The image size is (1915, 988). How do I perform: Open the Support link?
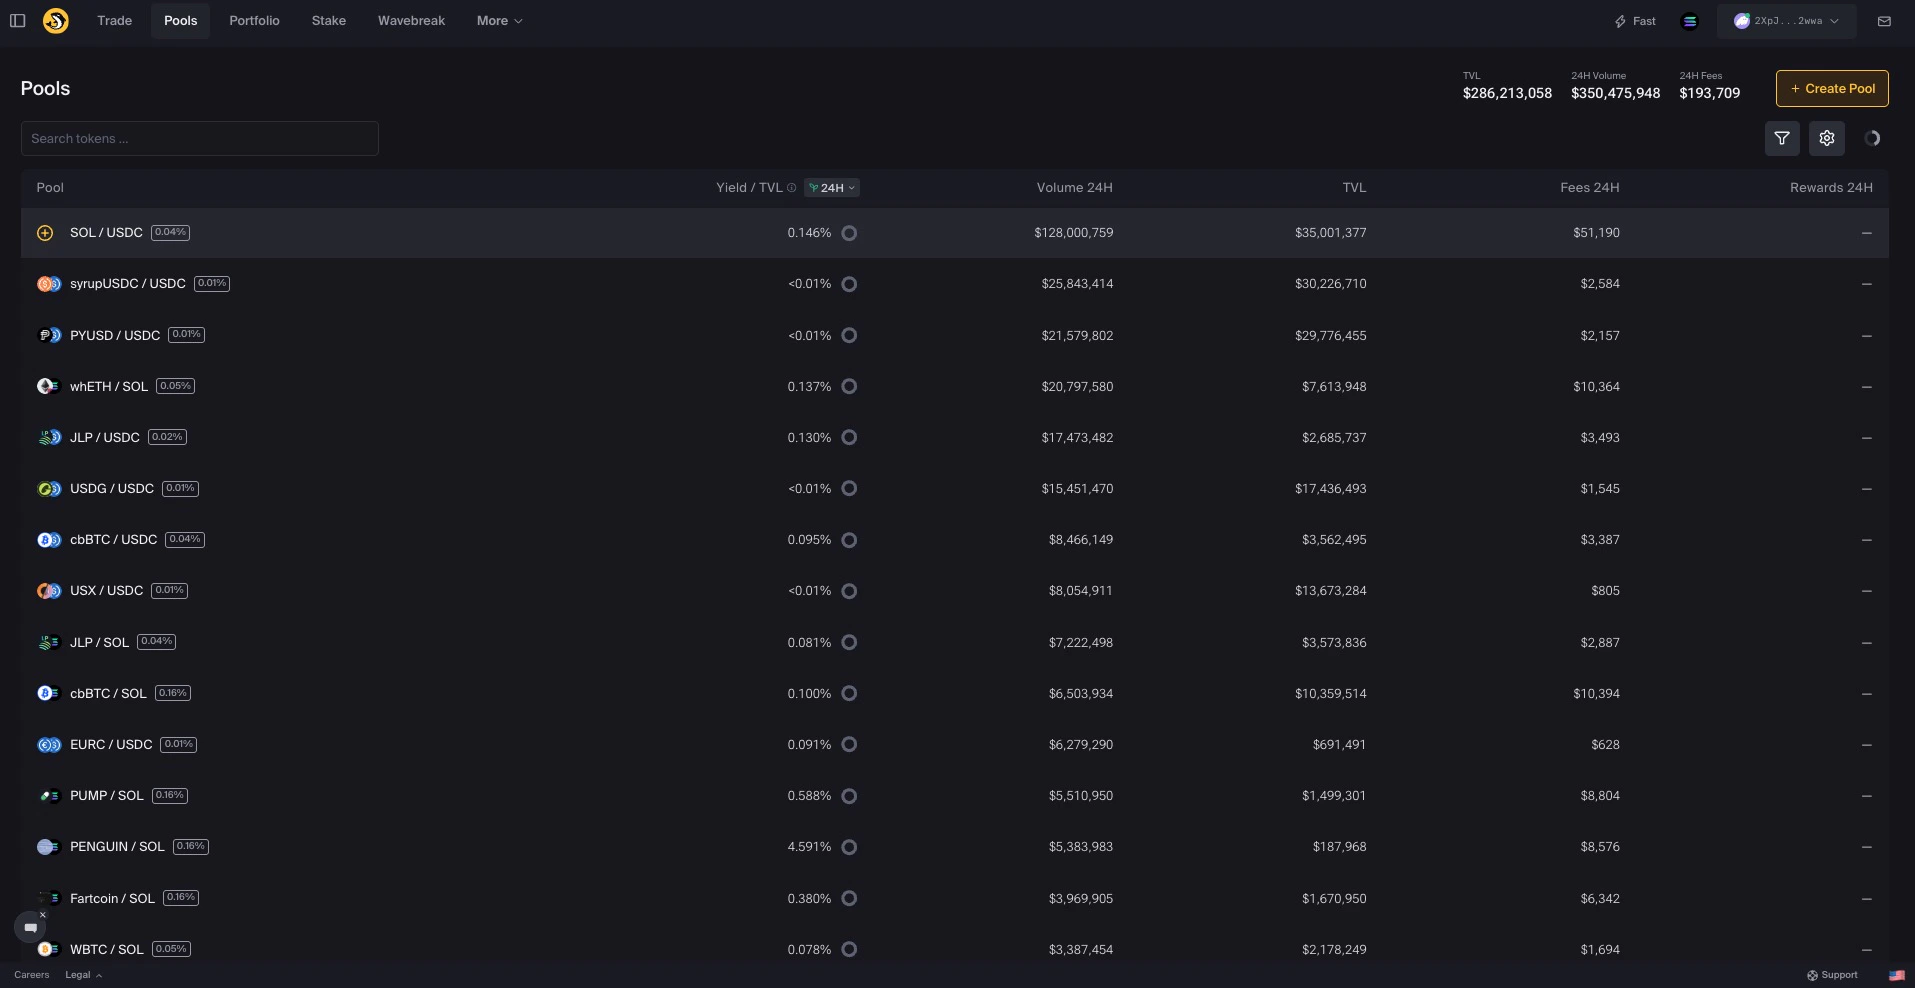pos(1832,975)
